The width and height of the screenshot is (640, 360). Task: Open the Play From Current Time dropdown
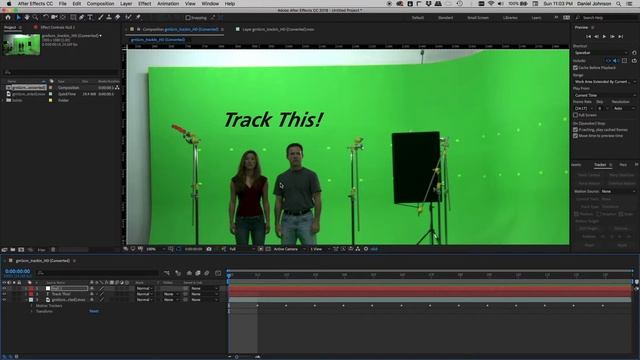(604, 95)
